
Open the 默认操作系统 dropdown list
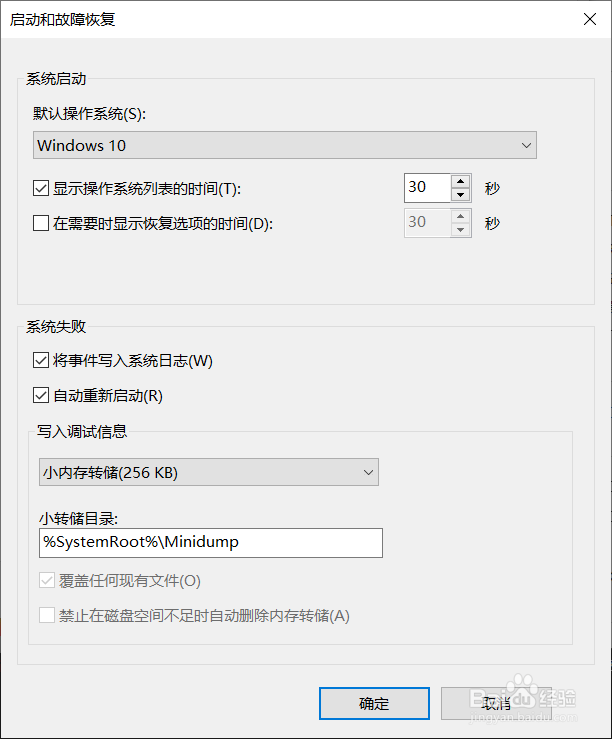pyautogui.click(x=285, y=145)
